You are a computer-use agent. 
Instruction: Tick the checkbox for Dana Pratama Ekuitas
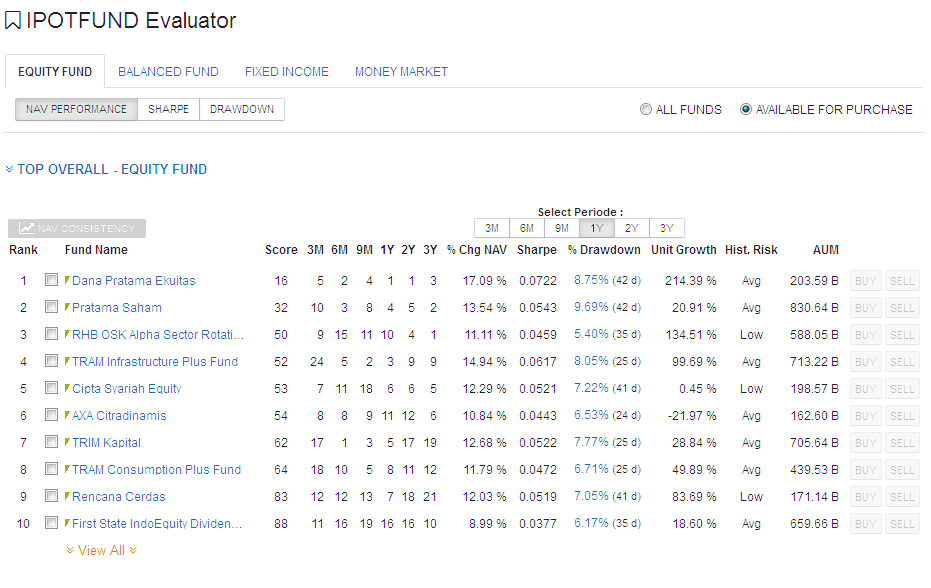coord(51,280)
